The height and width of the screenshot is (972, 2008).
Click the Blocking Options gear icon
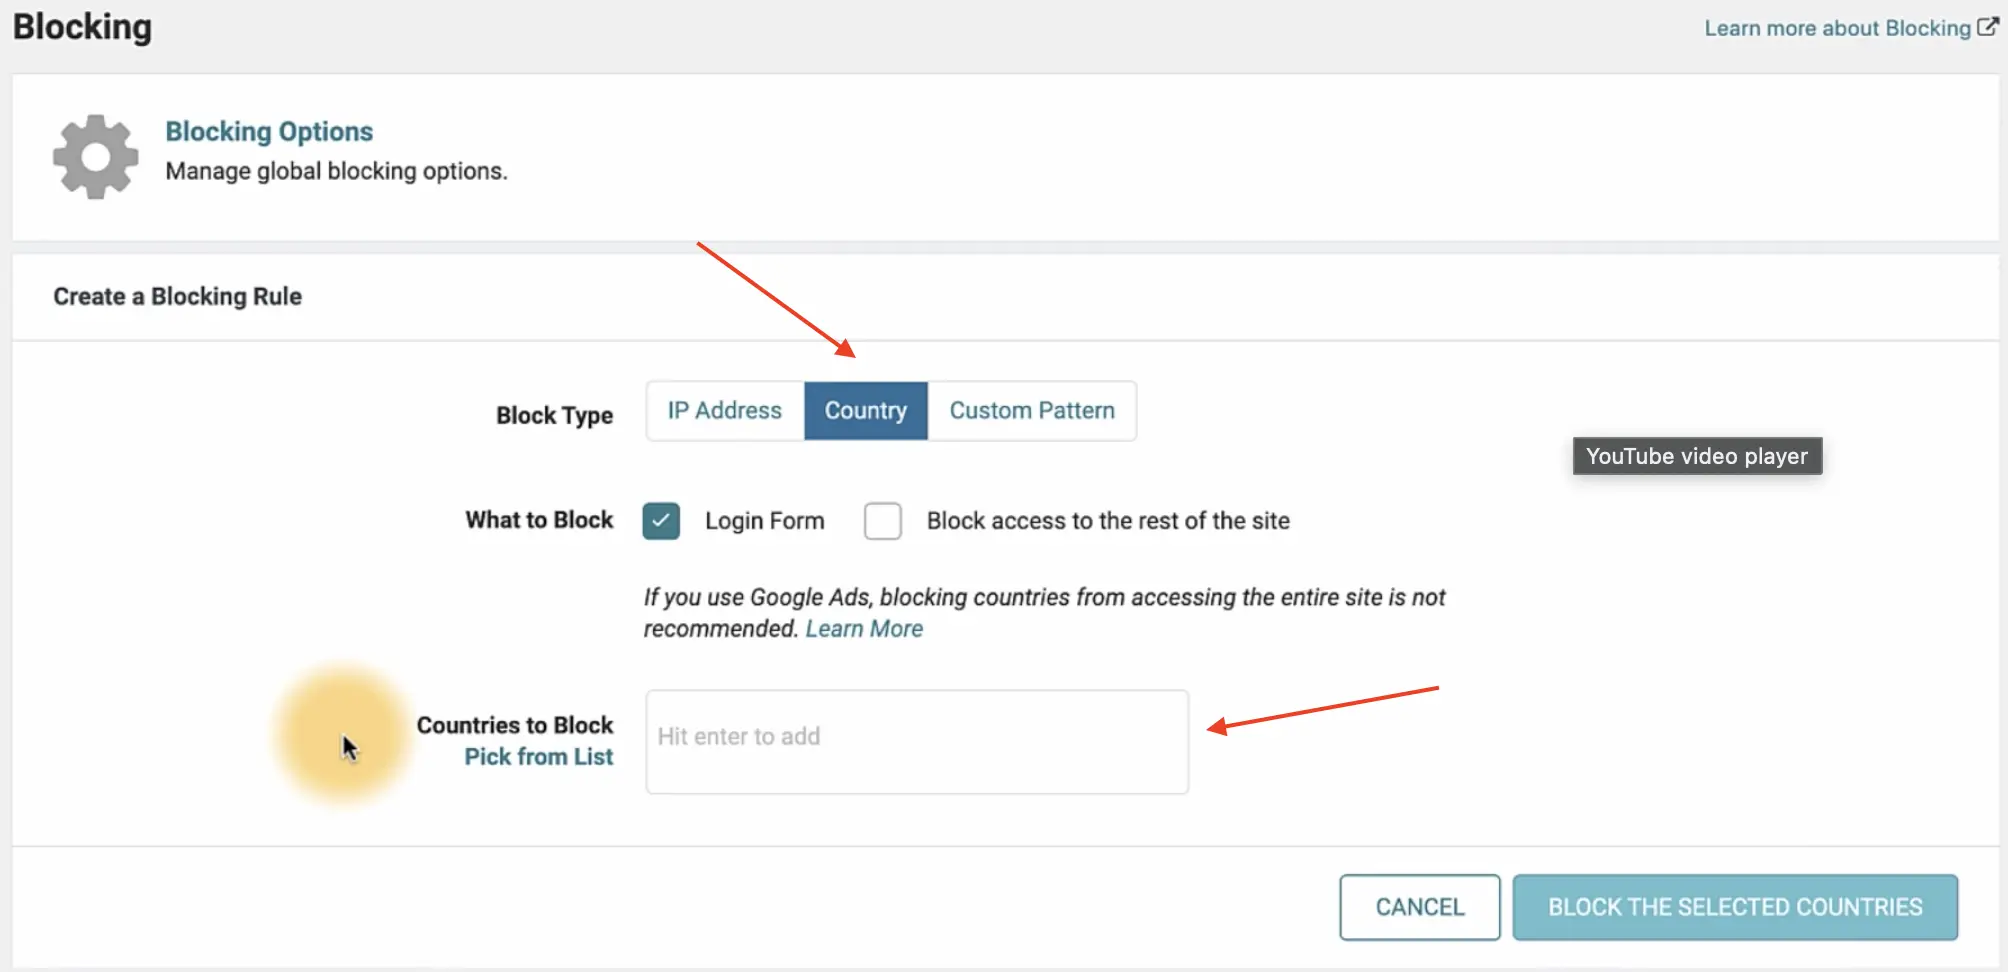click(x=95, y=156)
